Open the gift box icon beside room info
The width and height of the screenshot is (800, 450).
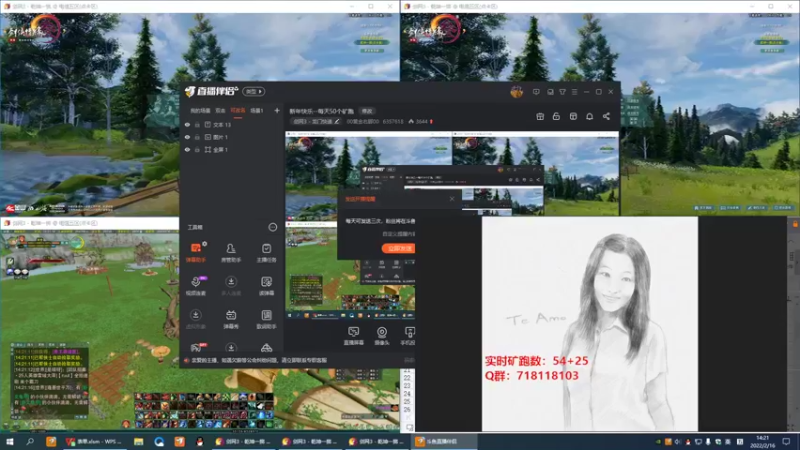540,116
